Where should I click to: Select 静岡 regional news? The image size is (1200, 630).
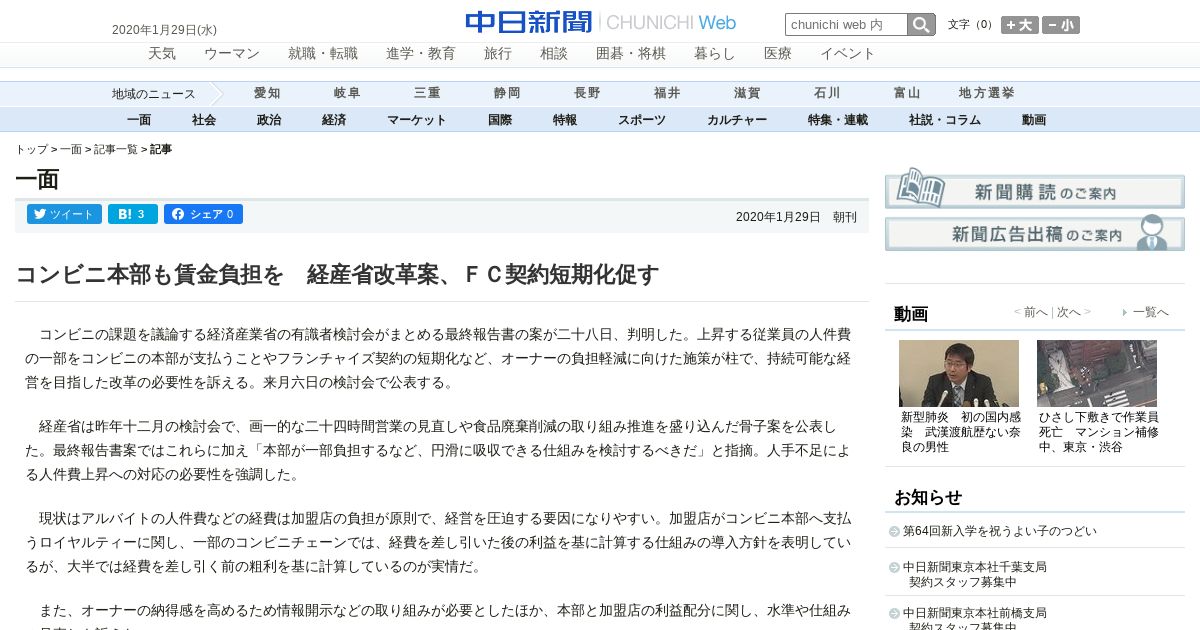pos(507,93)
